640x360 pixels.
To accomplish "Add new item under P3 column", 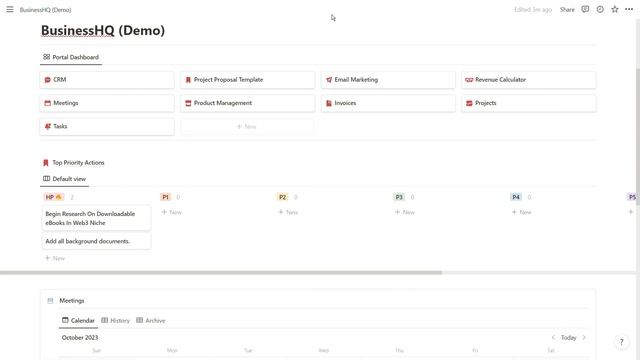I will pyautogui.click(x=405, y=212).
